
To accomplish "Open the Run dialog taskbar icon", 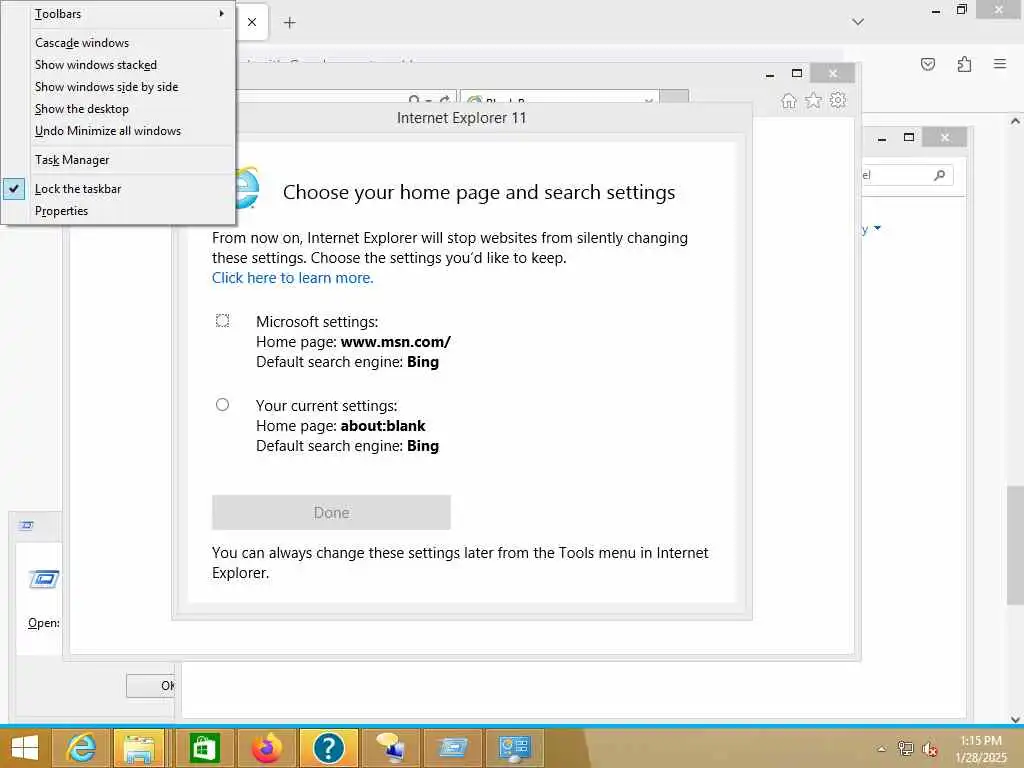I will click(453, 748).
